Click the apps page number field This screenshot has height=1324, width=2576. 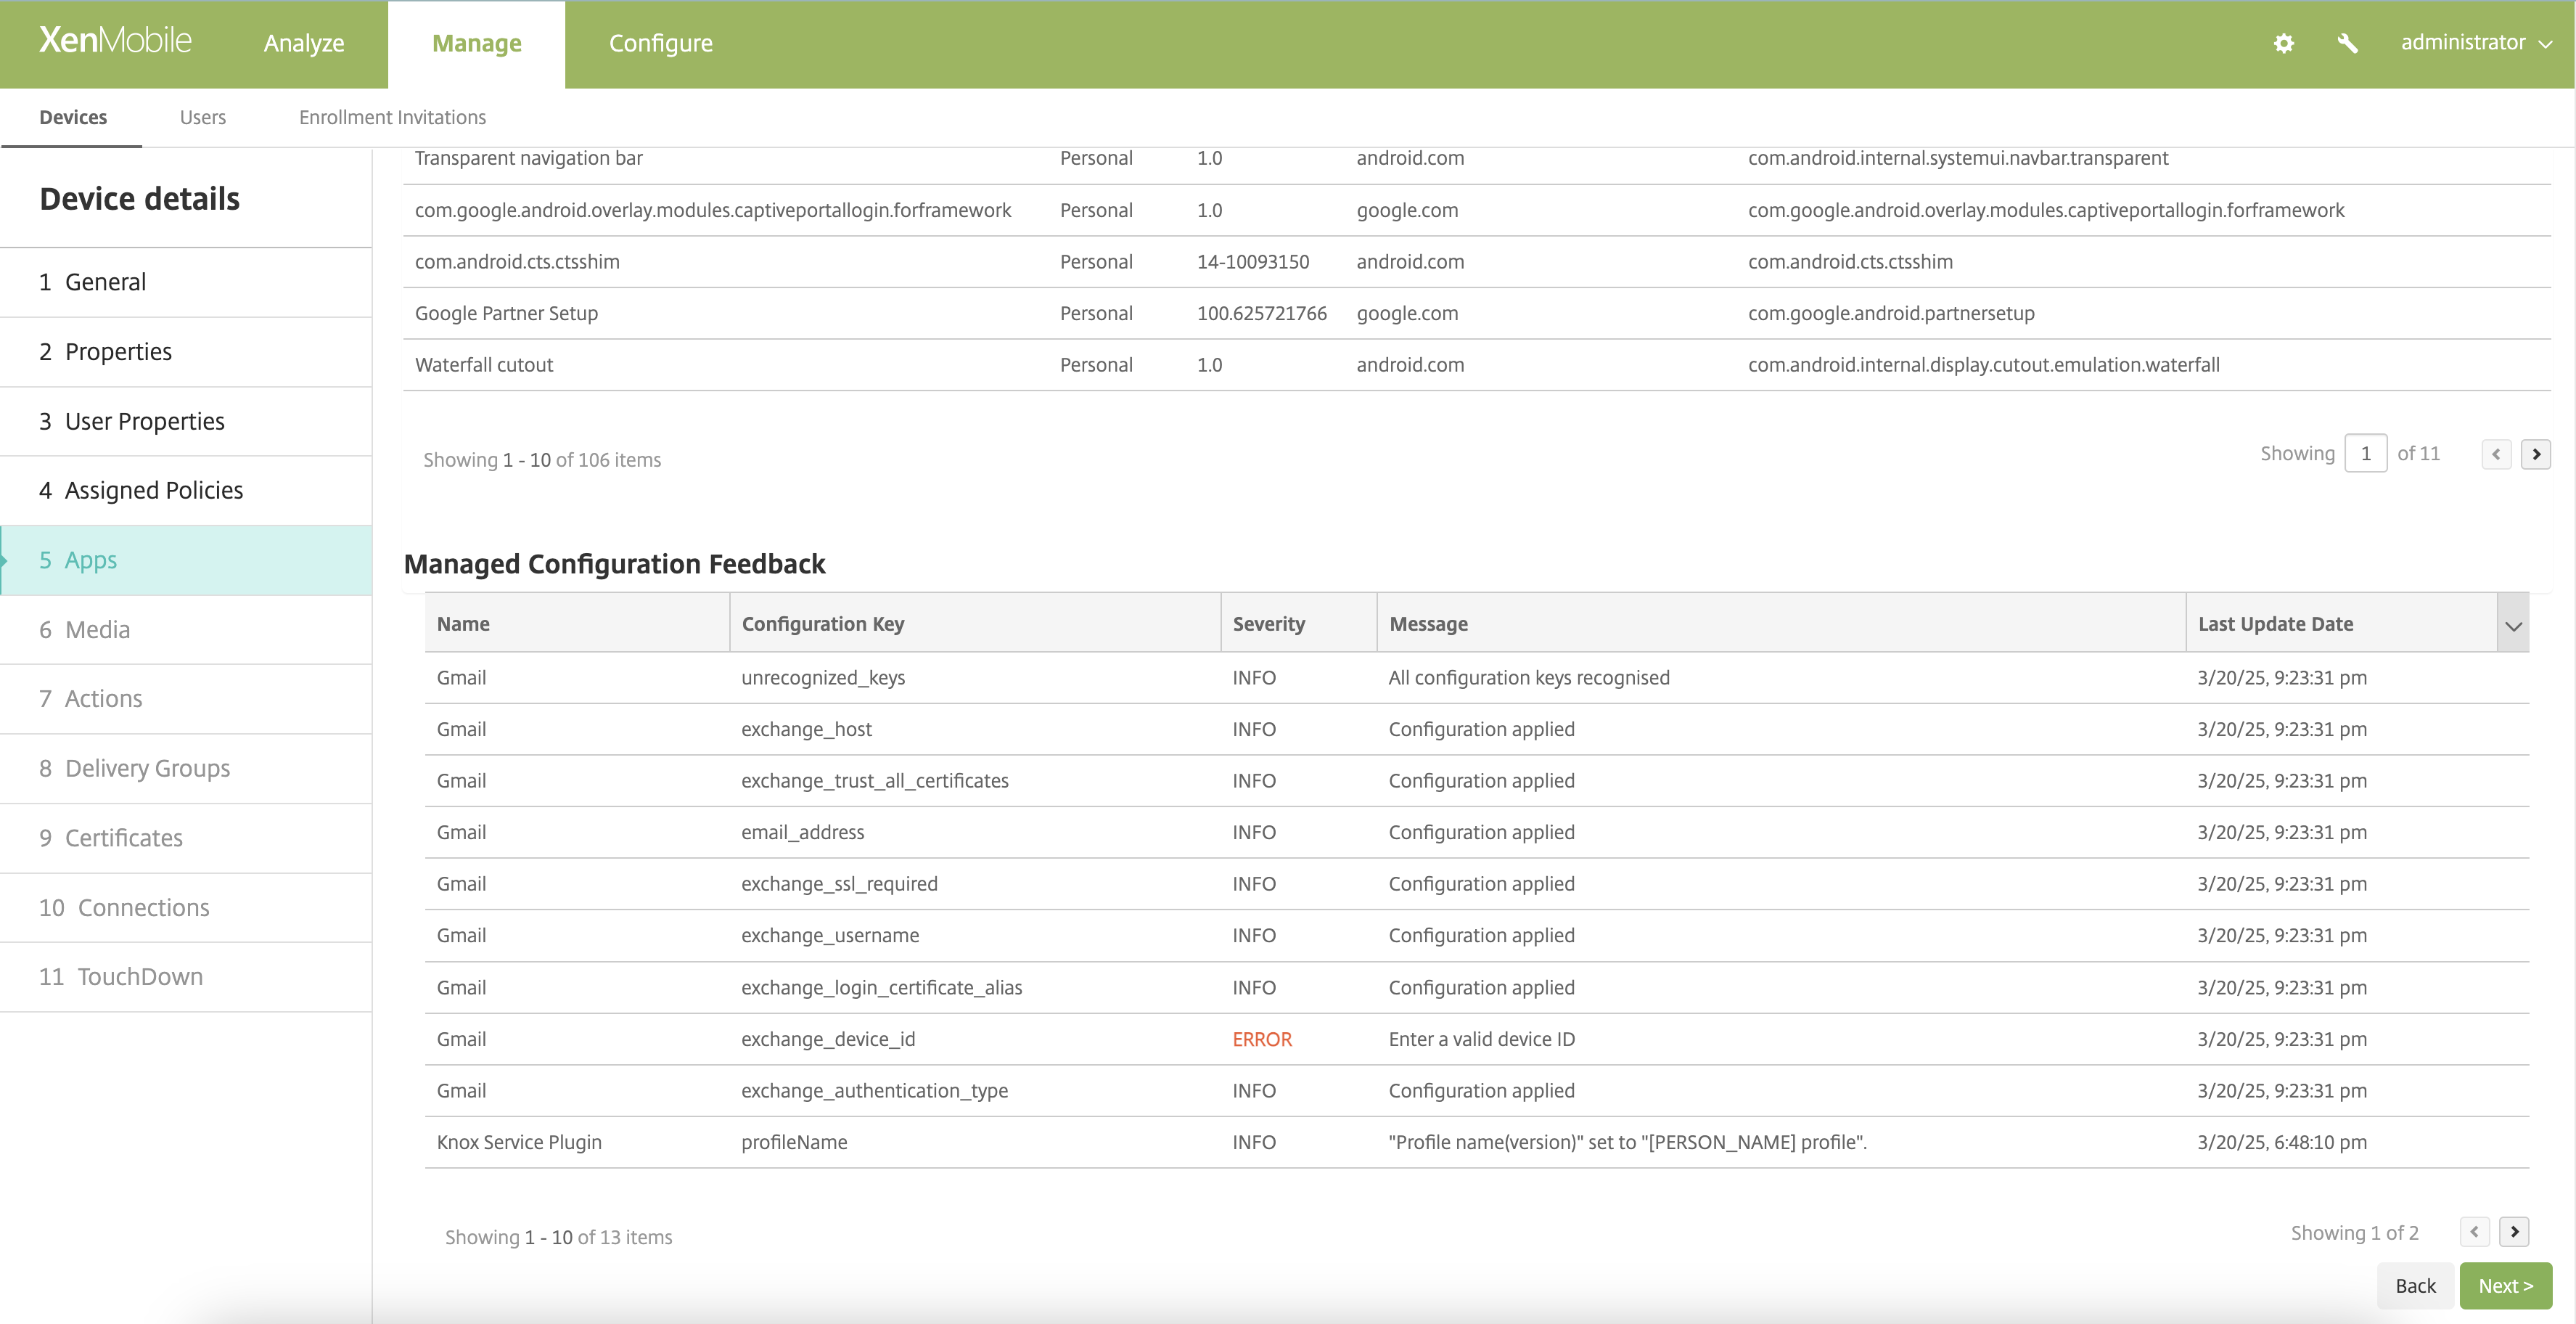(x=2365, y=454)
